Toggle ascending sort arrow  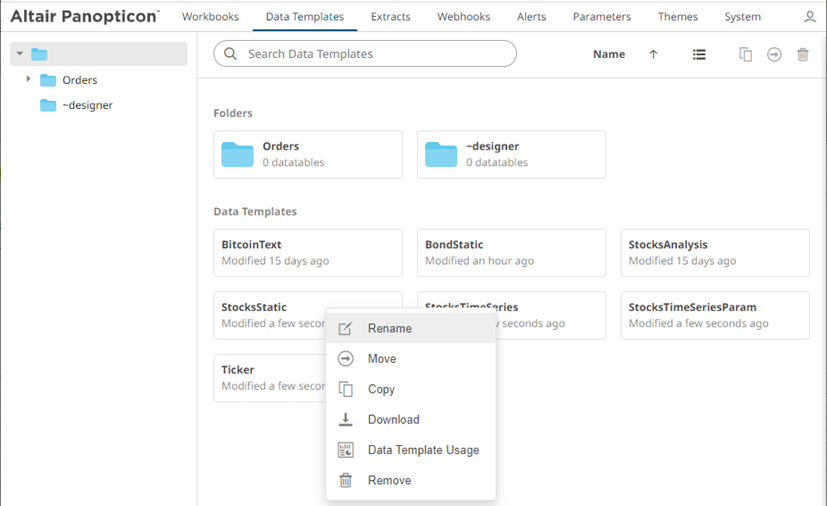(x=653, y=55)
